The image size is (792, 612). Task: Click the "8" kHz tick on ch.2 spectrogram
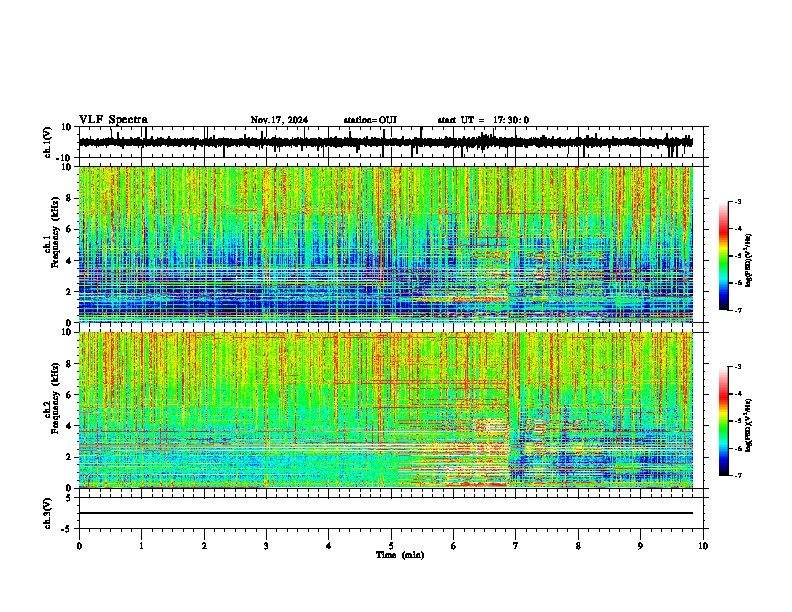70,364
